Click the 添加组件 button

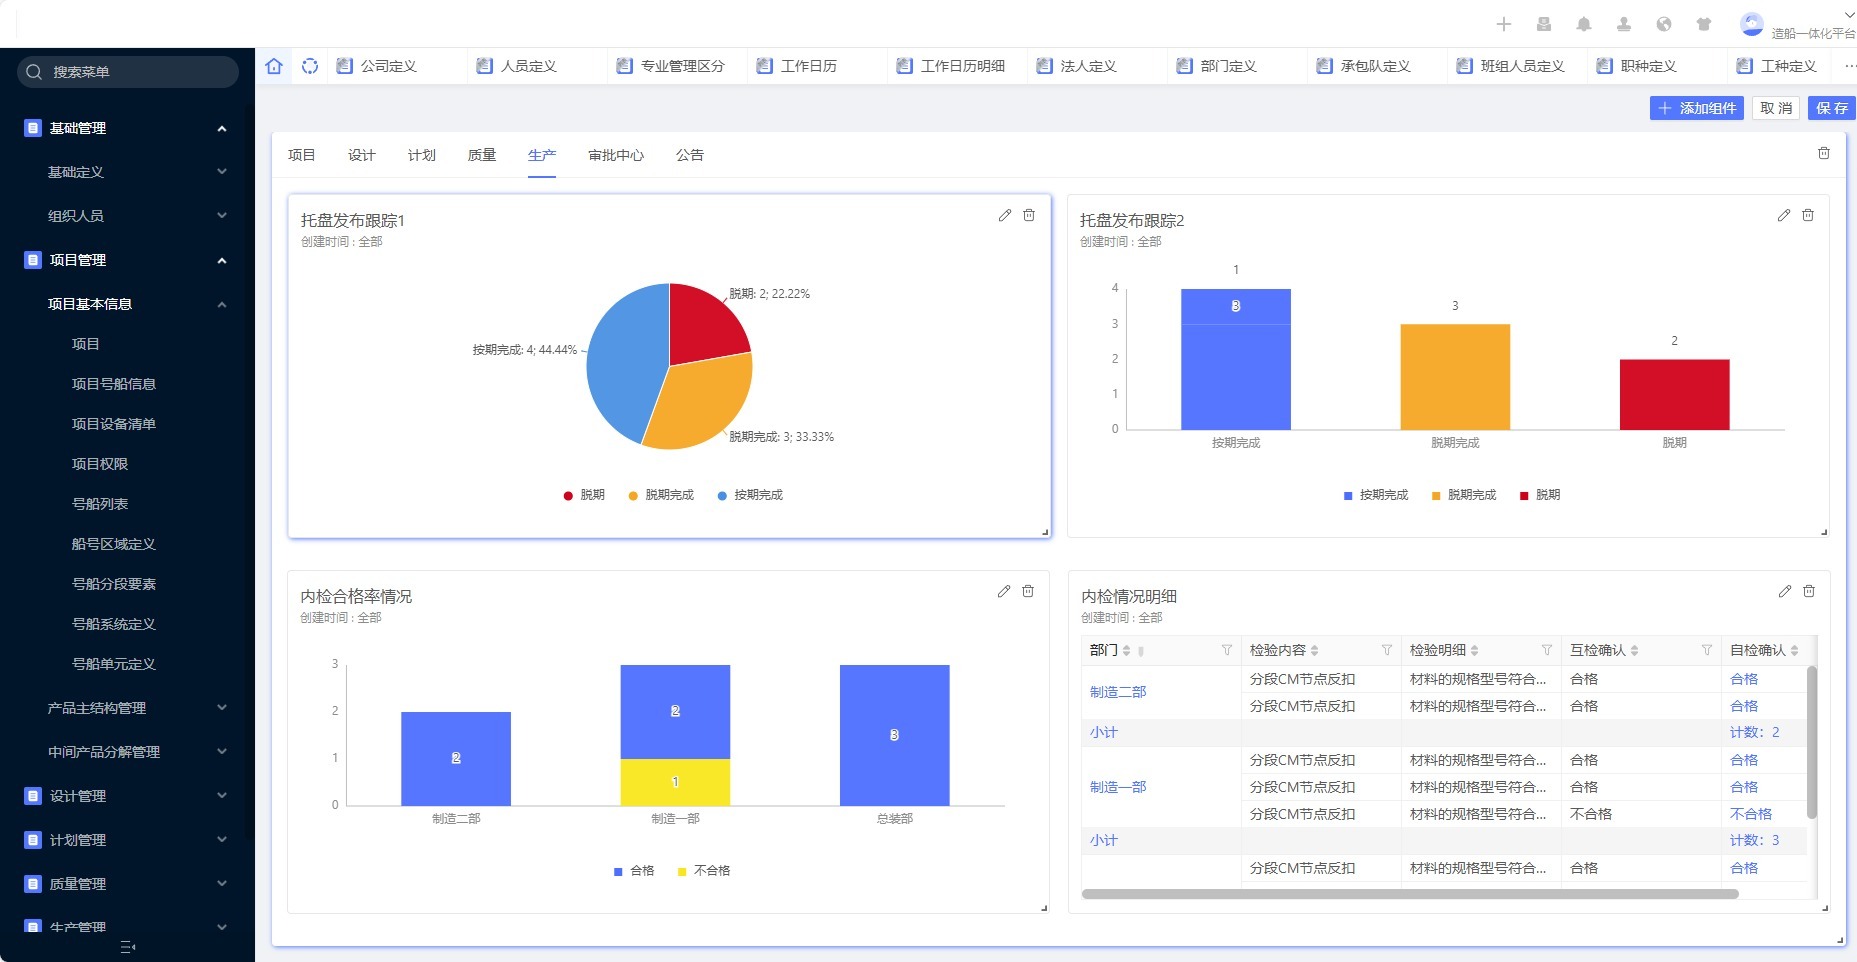click(1696, 108)
